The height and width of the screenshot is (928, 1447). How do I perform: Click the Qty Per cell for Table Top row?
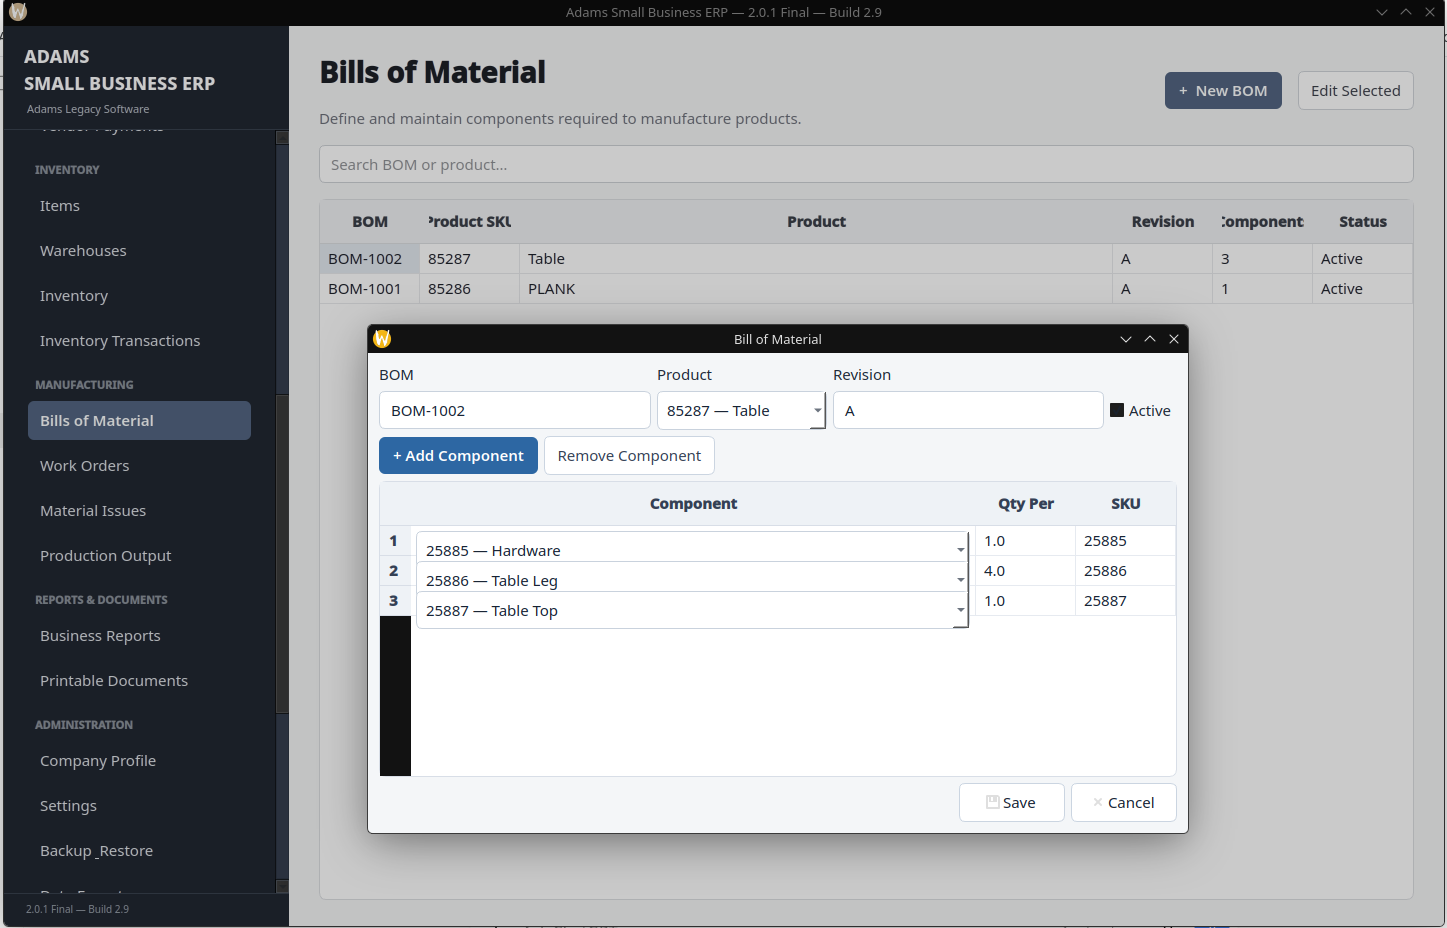coord(1025,601)
